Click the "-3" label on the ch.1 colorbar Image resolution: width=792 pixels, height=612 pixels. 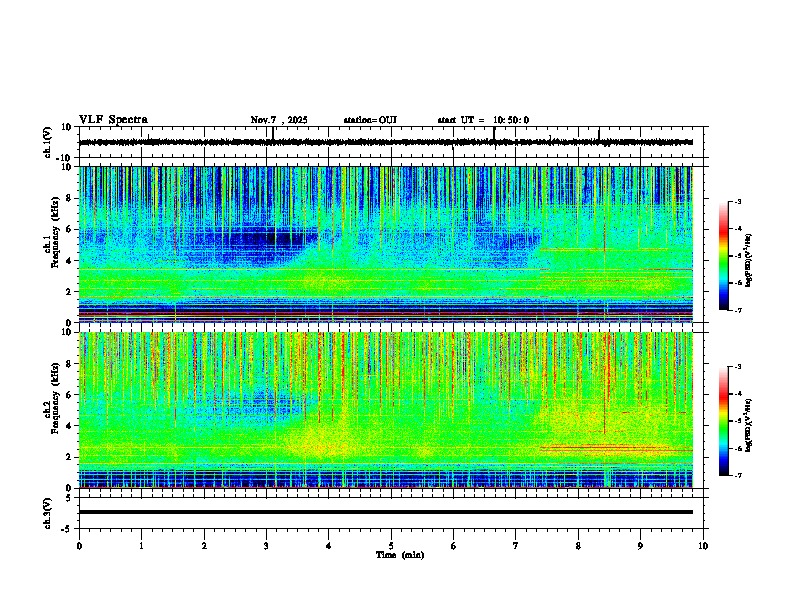[737, 201]
